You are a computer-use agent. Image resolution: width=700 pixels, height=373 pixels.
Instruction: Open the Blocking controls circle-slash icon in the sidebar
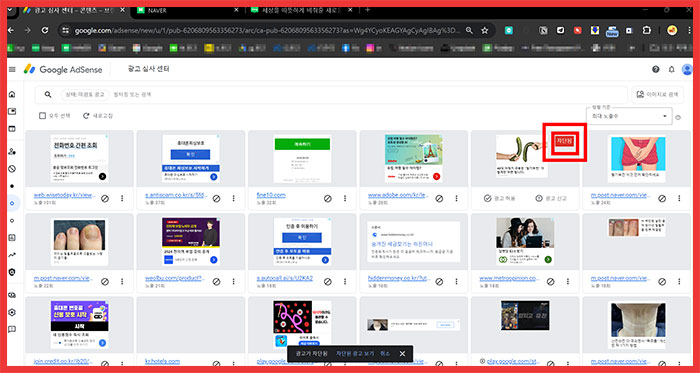[x=12, y=169]
